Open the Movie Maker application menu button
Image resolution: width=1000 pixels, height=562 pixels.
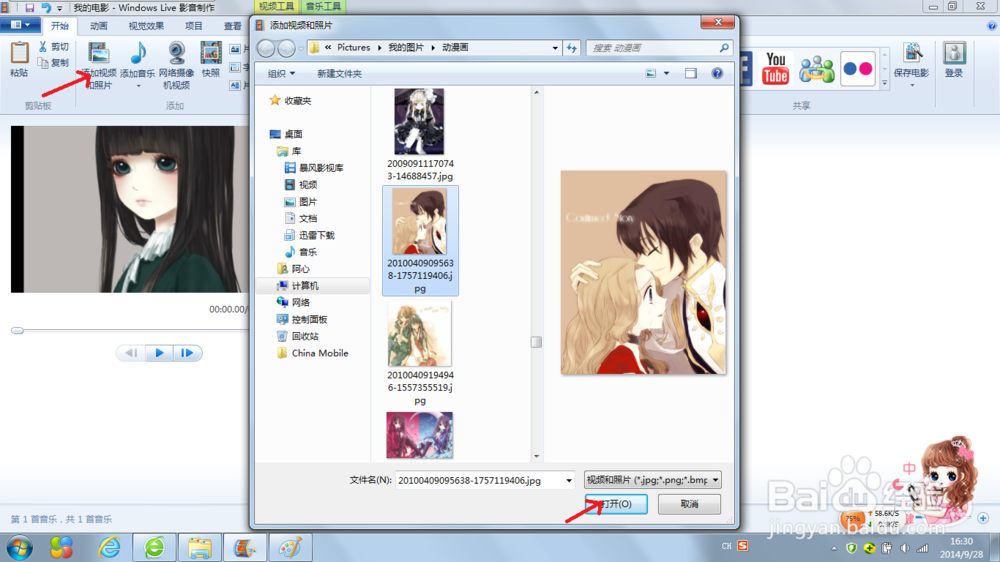click(x=20, y=25)
